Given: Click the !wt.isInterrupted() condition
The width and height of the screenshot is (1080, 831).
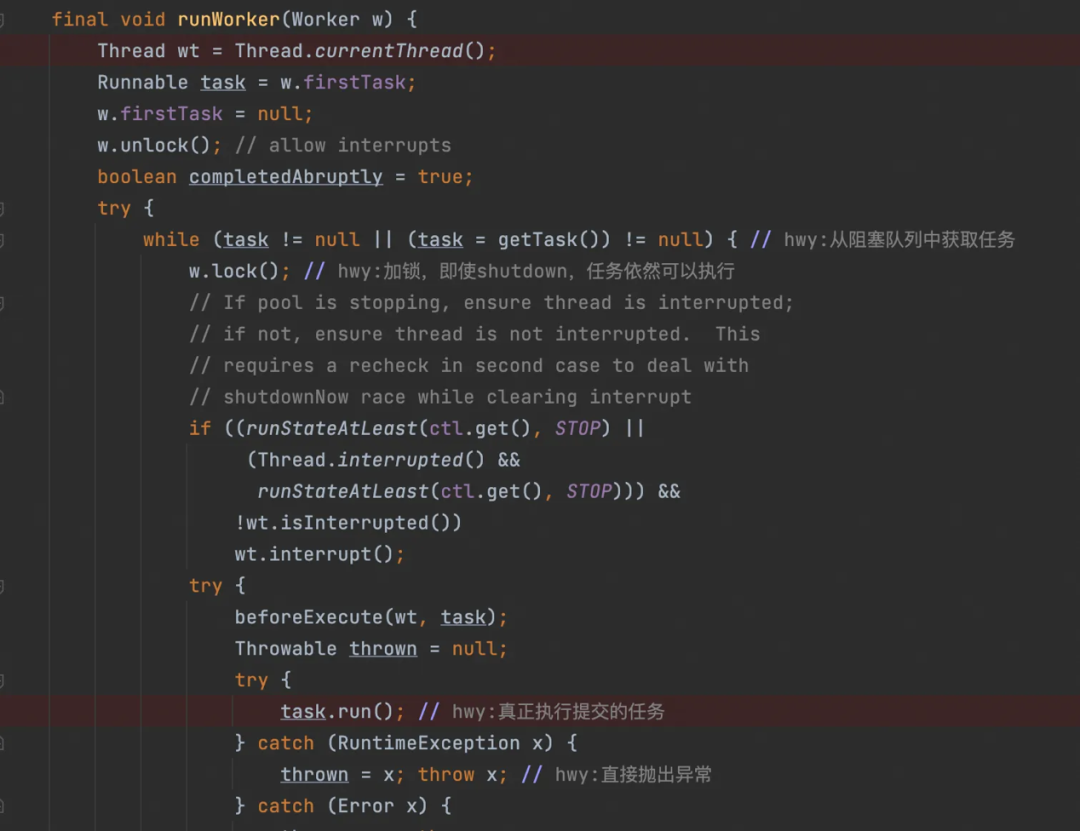Looking at the screenshot, I should point(348,523).
